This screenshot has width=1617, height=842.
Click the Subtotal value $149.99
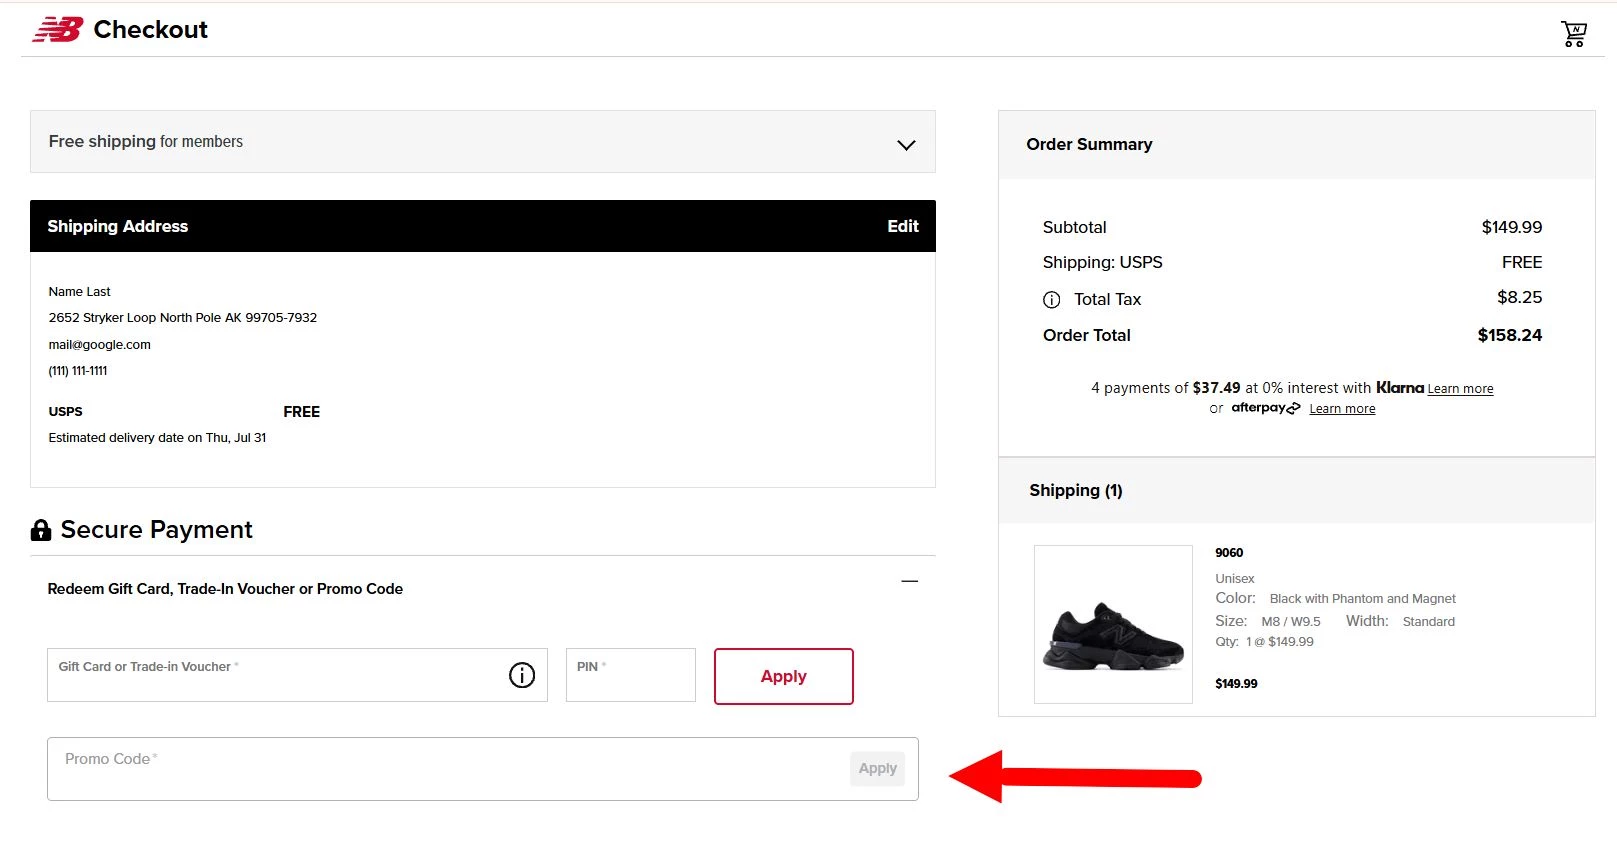pyautogui.click(x=1512, y=227)
